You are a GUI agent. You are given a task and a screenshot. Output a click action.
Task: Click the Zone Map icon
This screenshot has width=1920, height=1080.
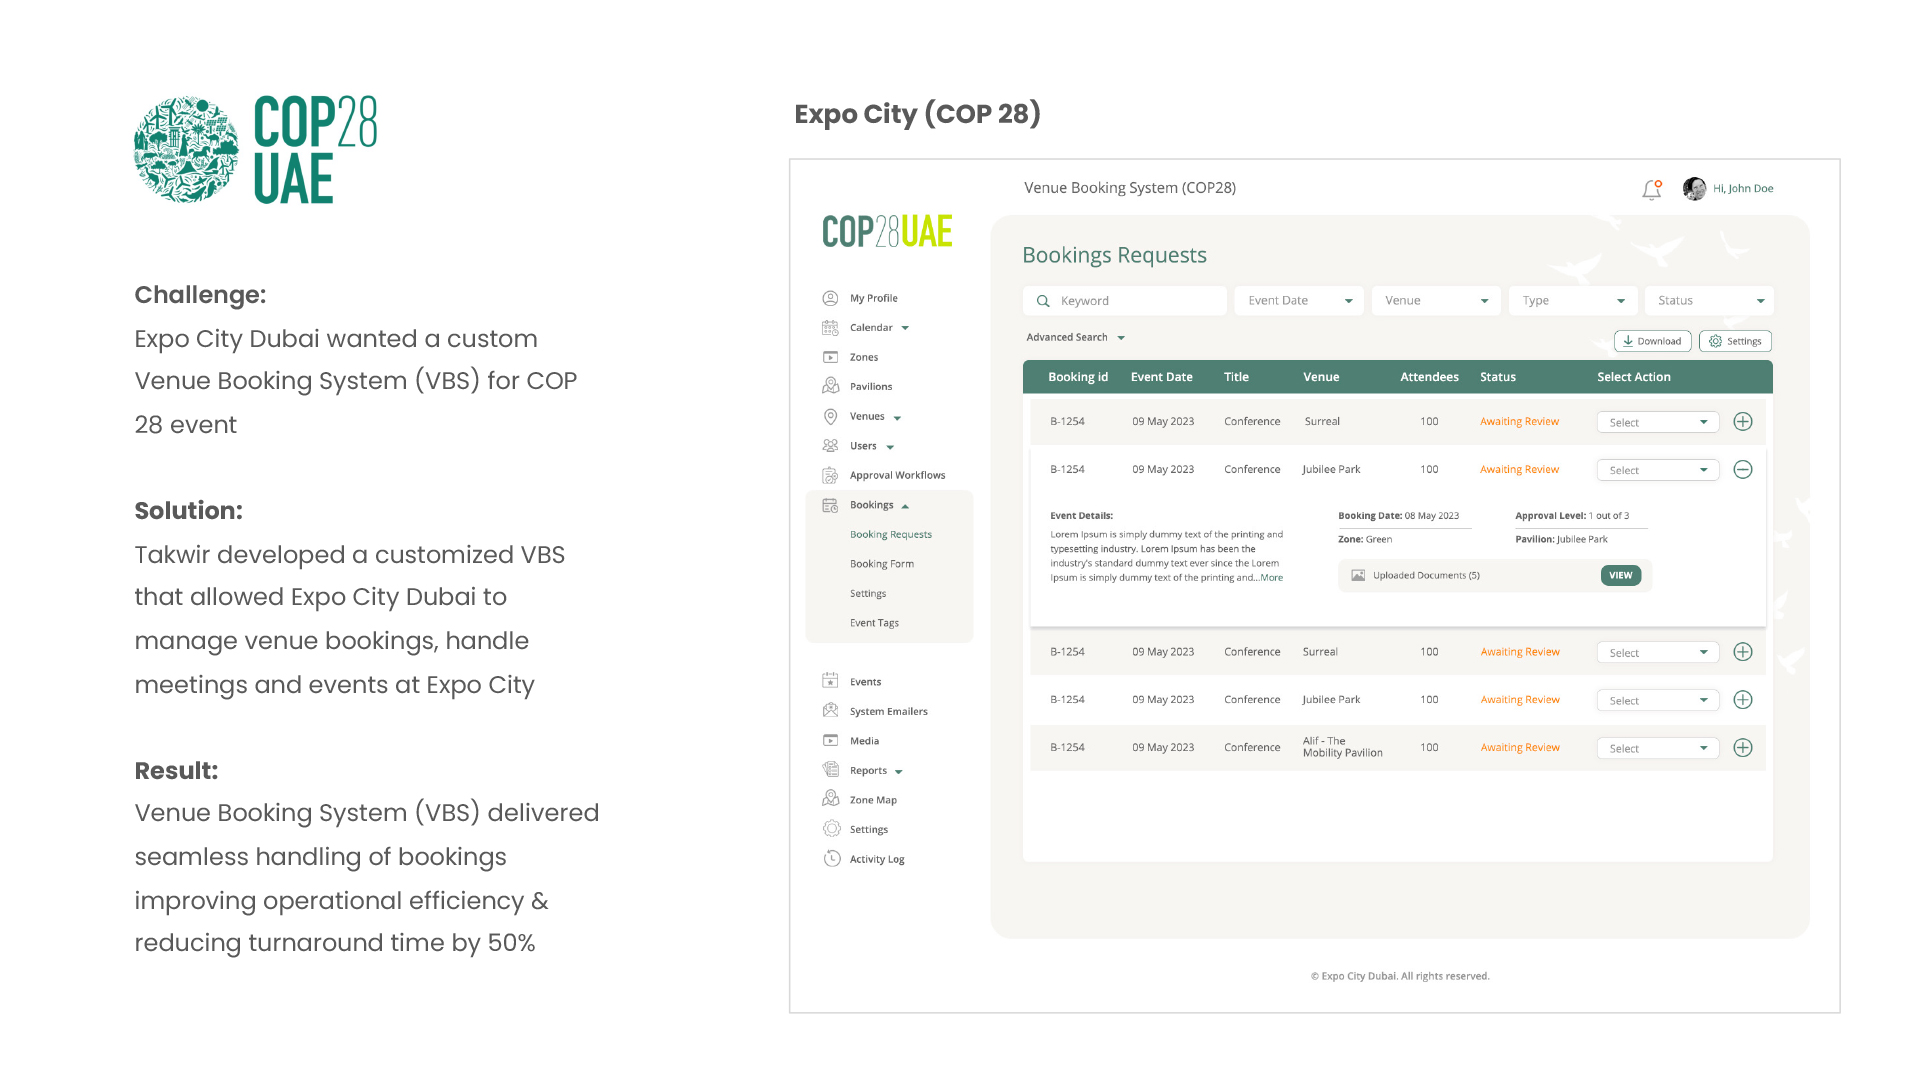pos(830,799)
